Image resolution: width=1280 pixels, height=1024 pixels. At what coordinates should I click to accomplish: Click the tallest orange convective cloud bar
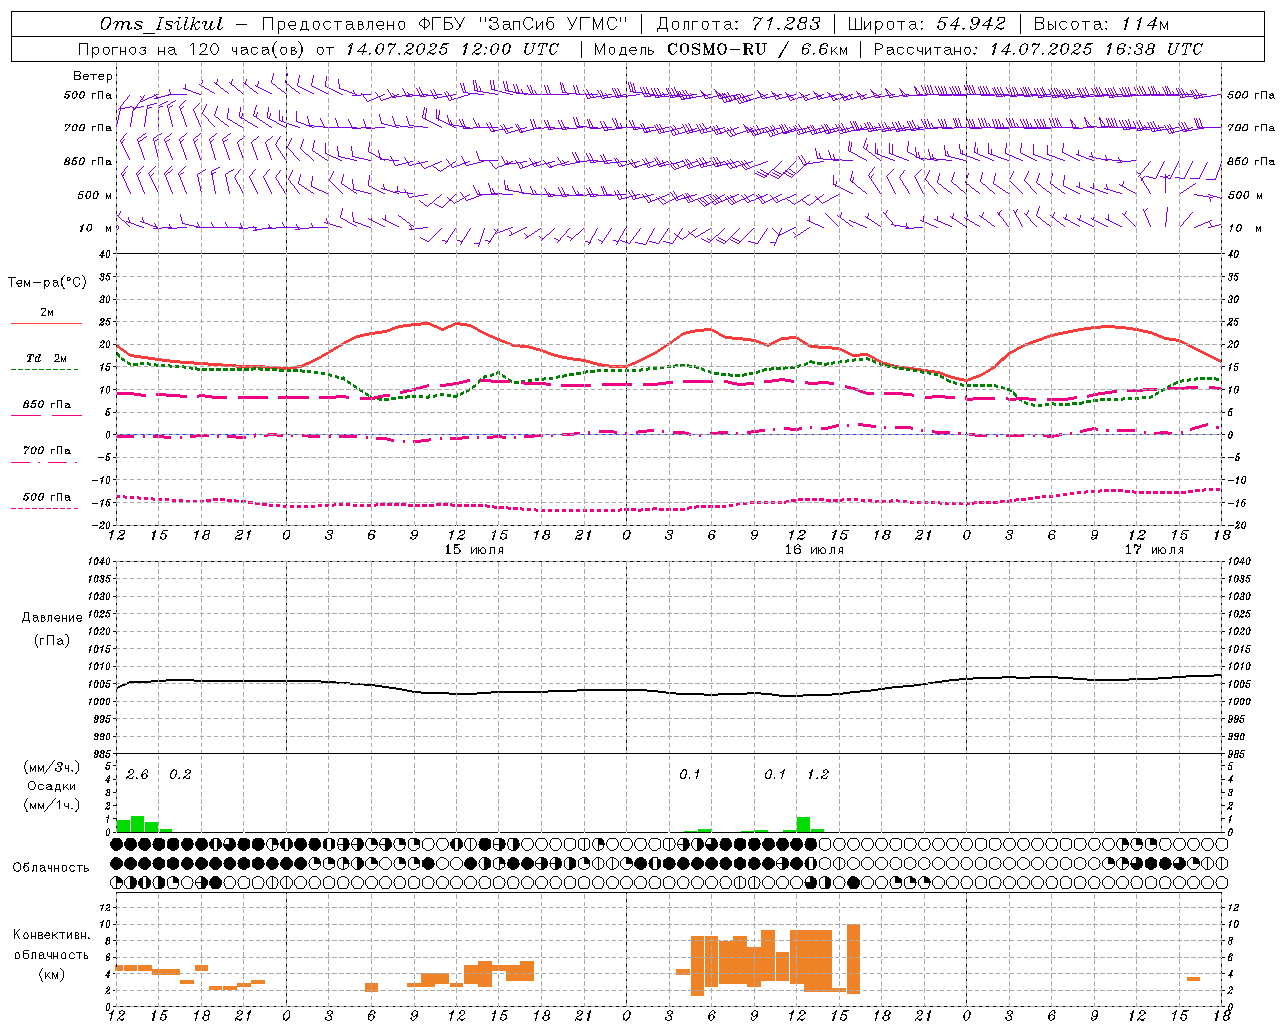point(853,958)
